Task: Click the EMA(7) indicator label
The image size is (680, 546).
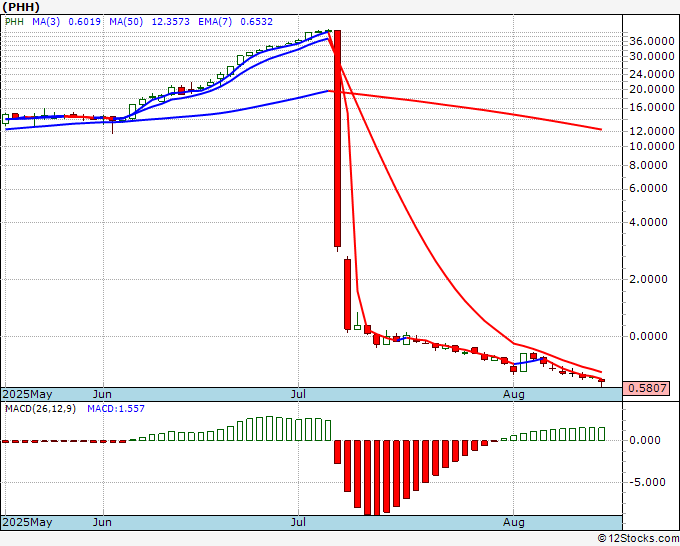Action: pos(215,22)
